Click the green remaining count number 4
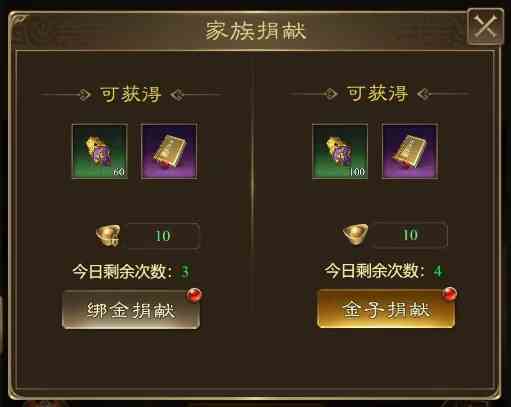 [x=438, y=271]
